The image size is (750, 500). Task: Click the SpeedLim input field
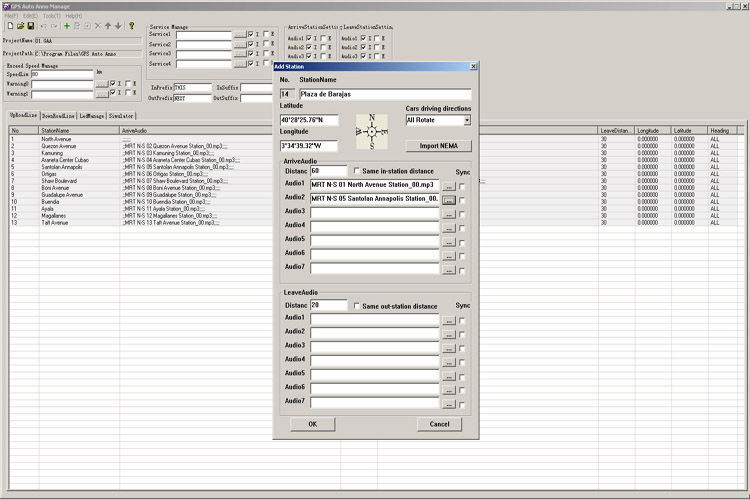click(x=62, y=74)
